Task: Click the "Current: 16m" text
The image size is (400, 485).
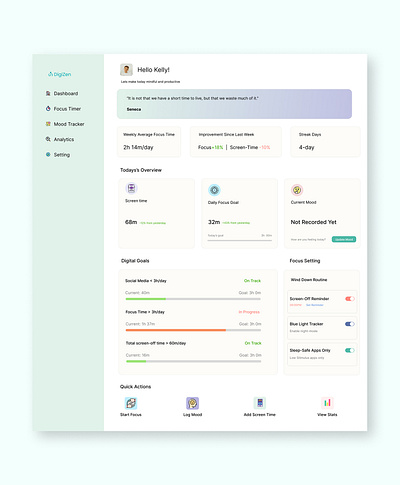Action: (x=138, y=355)
